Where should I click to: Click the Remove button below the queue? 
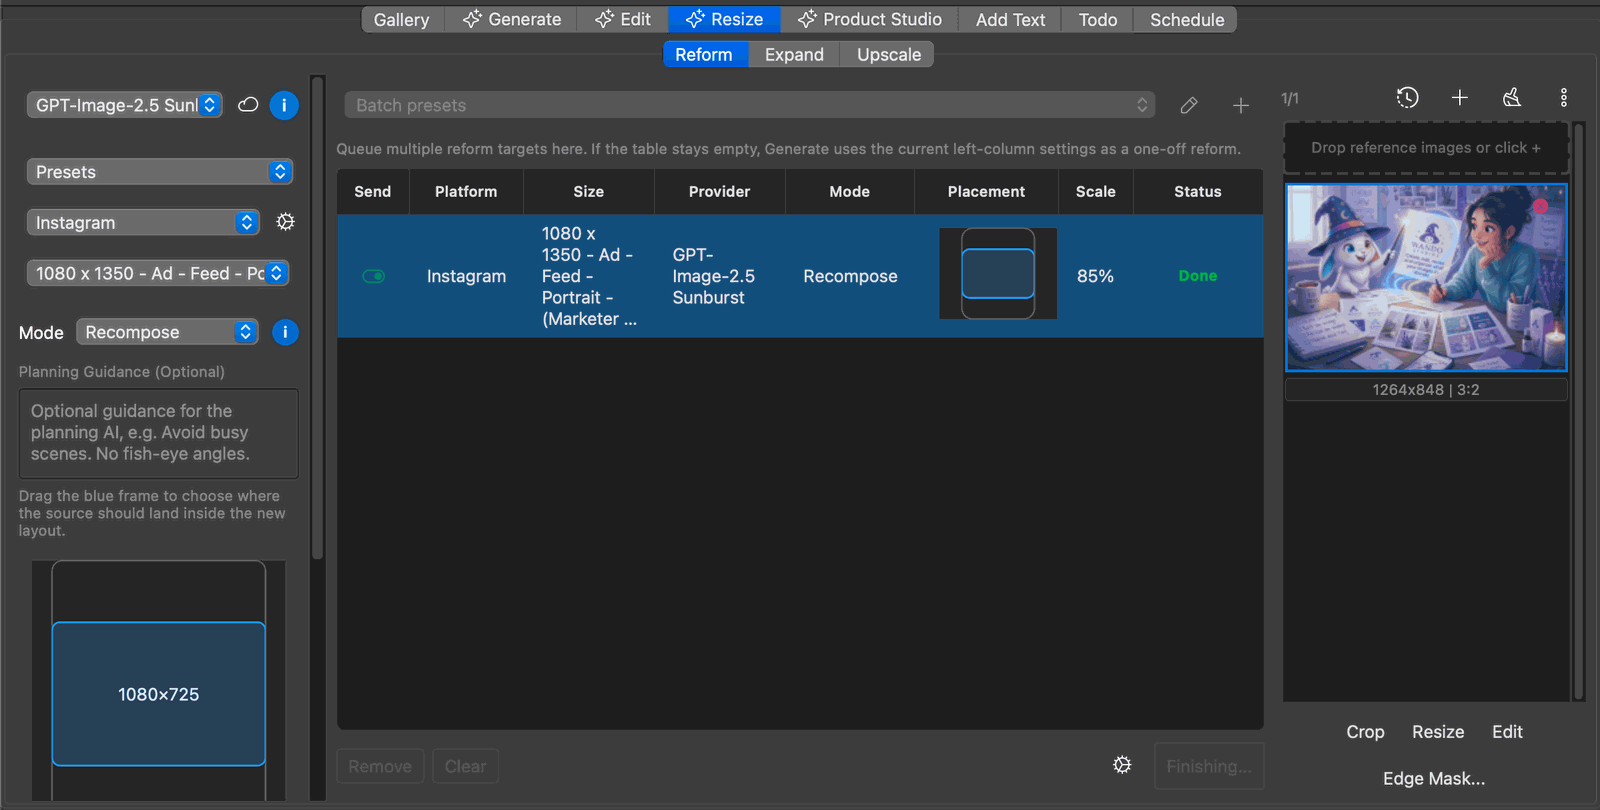tap(380, 766)
